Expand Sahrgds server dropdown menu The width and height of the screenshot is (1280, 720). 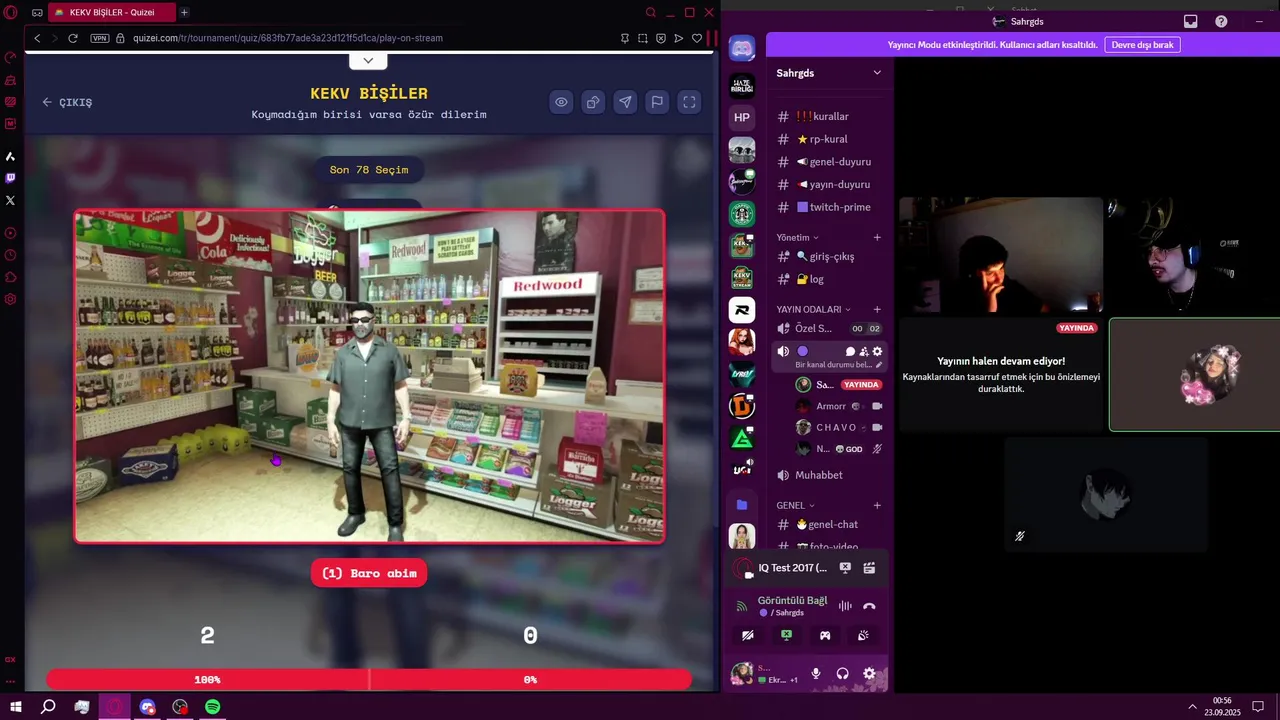coord(877,73)
